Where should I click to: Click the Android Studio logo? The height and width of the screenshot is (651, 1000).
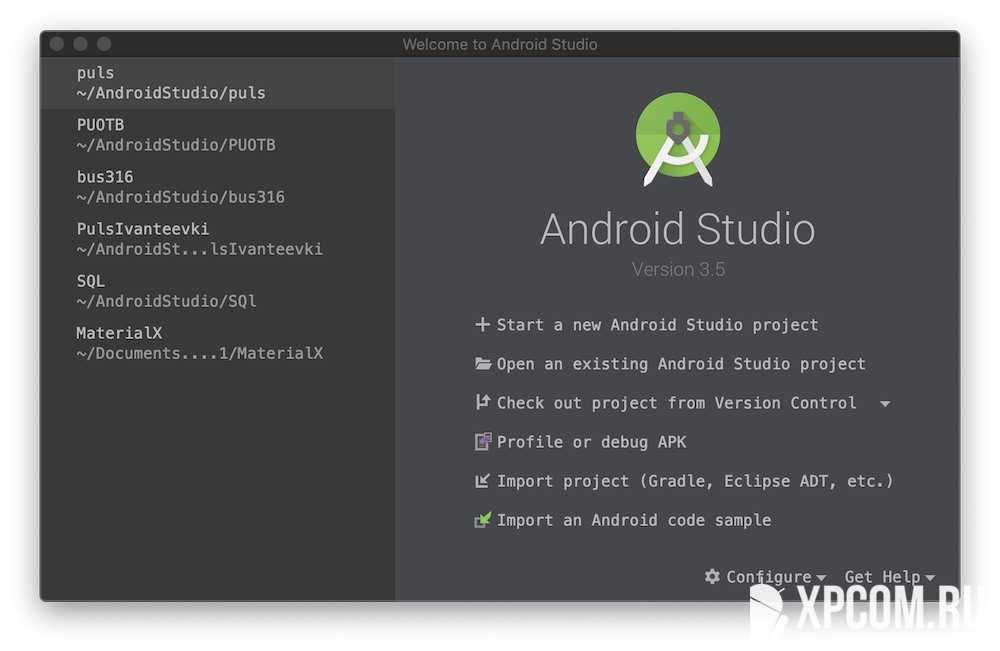coord(678,139)
